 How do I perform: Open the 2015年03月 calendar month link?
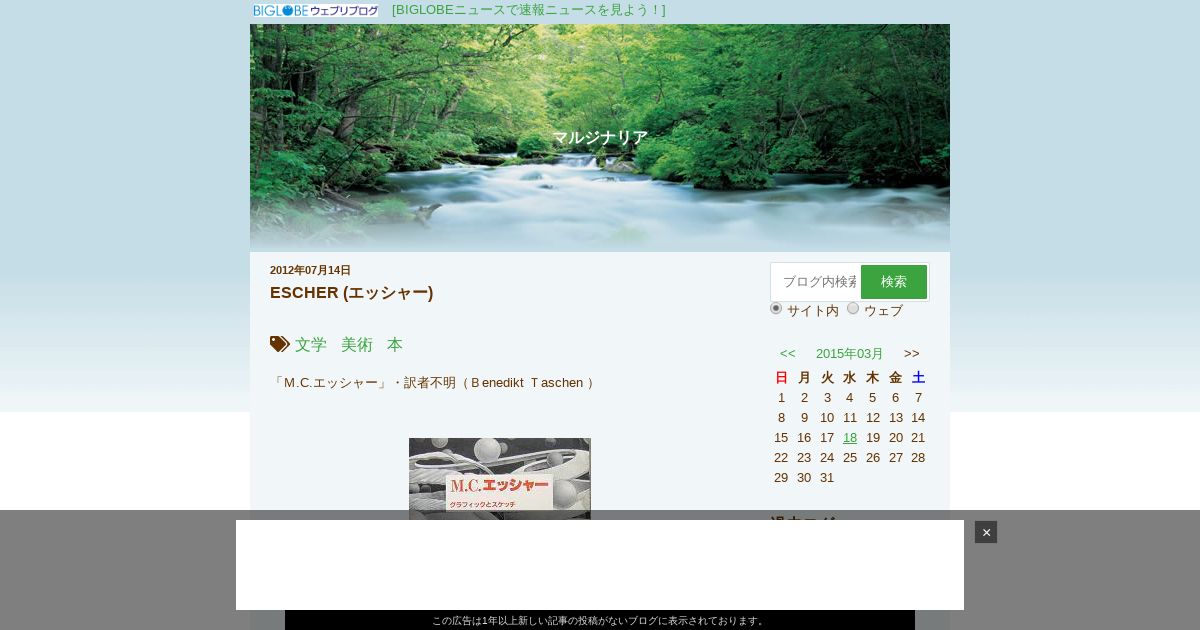(850, 353)
